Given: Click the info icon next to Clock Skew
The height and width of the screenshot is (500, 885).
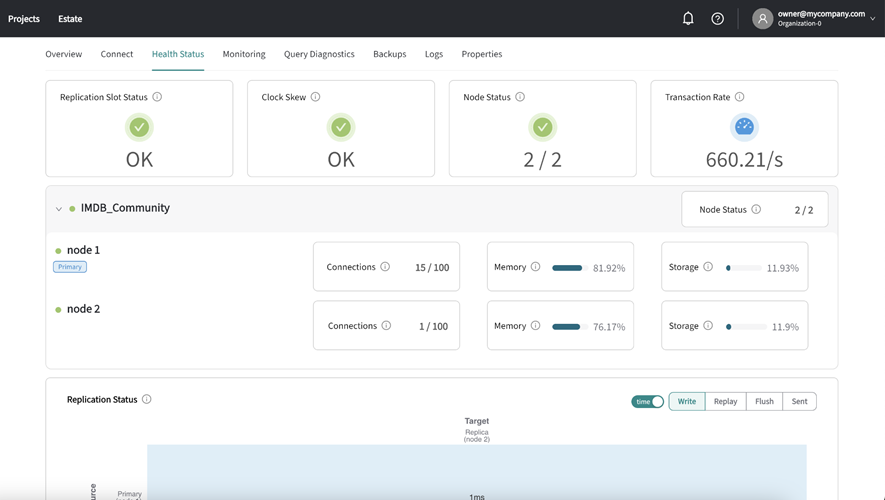Looking at the screenshot, I should (x=315, y=97).
